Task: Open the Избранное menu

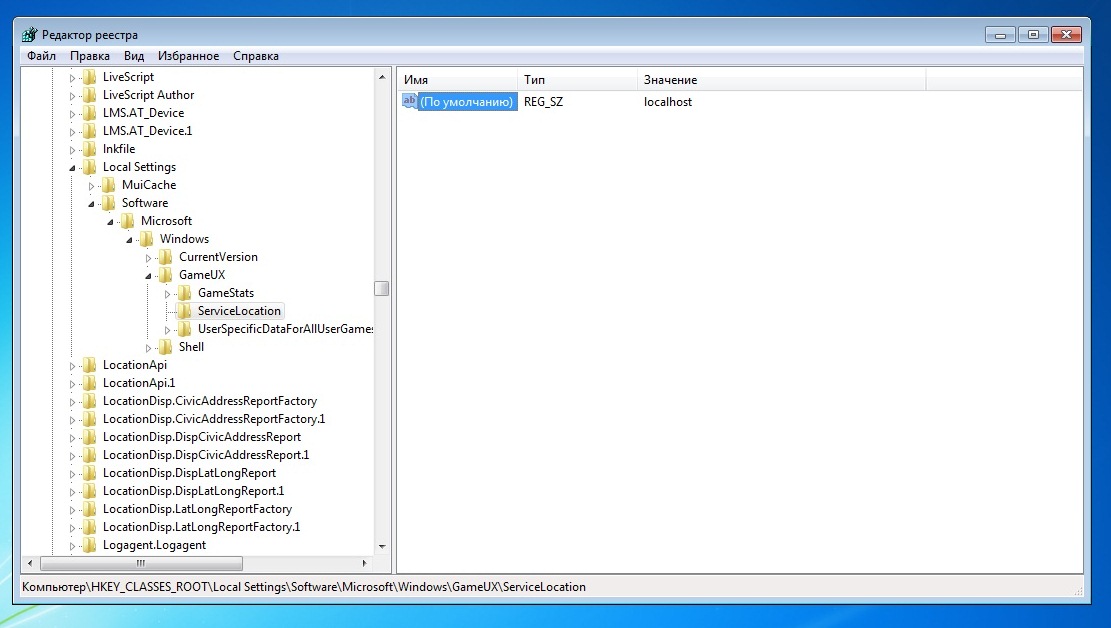Action: [188, 56]
